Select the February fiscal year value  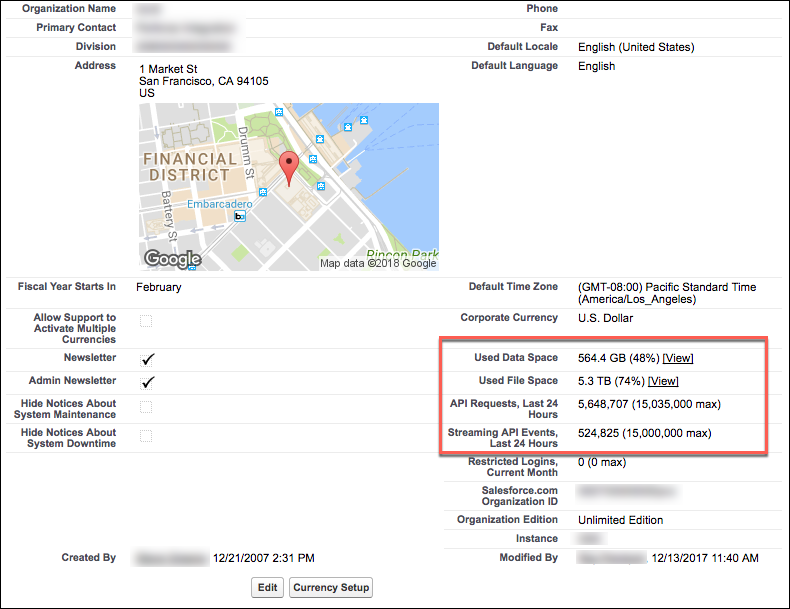(x=158, y=287)
